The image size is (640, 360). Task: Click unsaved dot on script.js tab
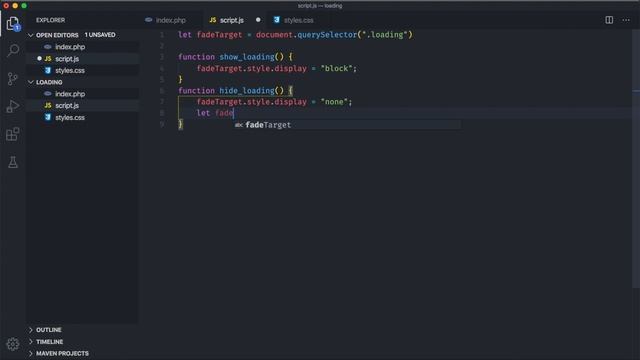(x=258, y=20)
